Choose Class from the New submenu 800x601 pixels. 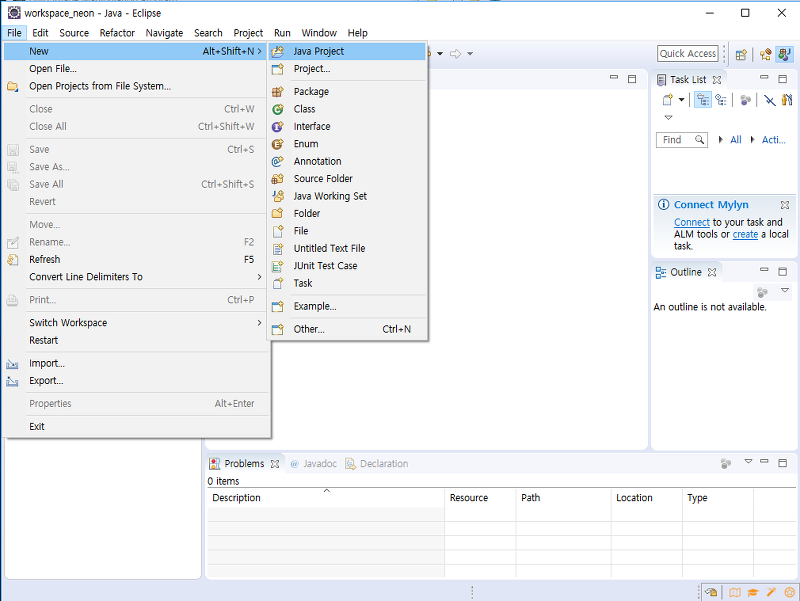coord(346,109)
